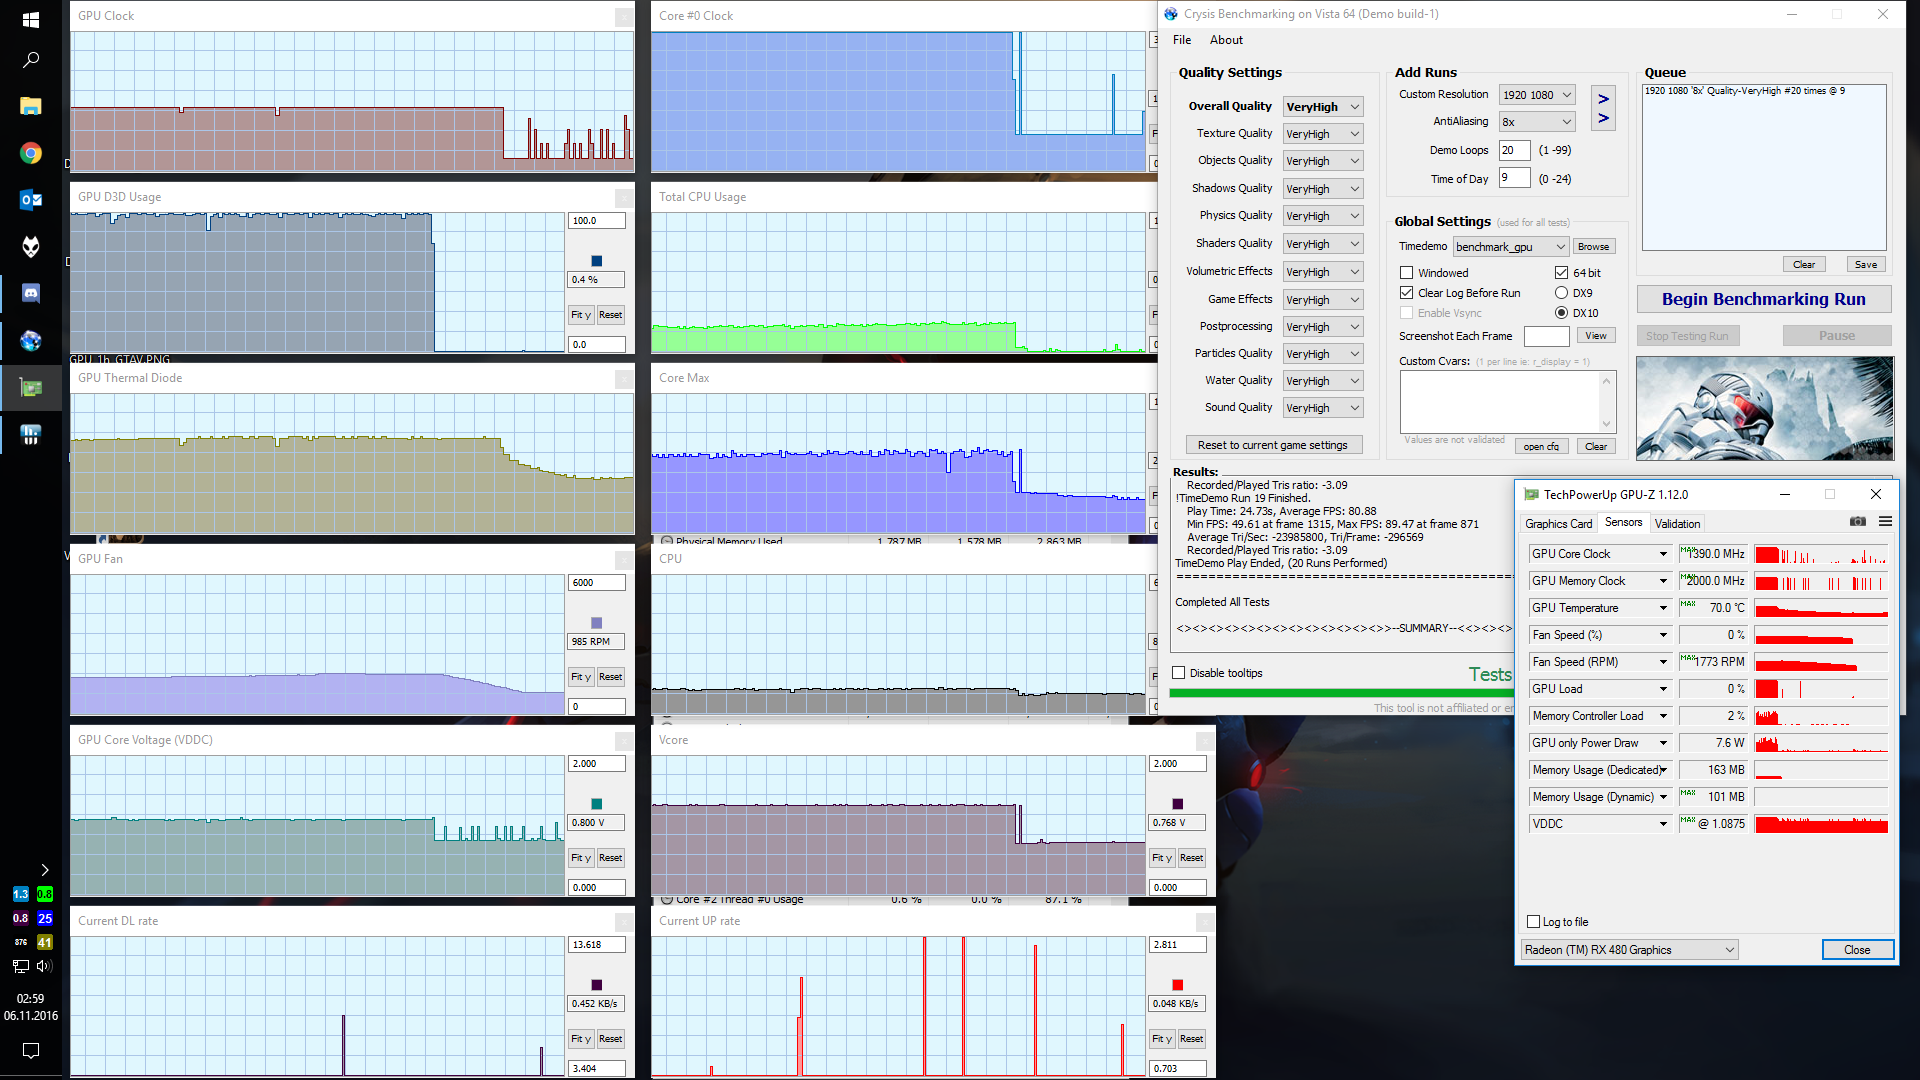1920x1080 pixels.
Task: Launch foobar2000 from the taskbar
Action: coord(30,246)
